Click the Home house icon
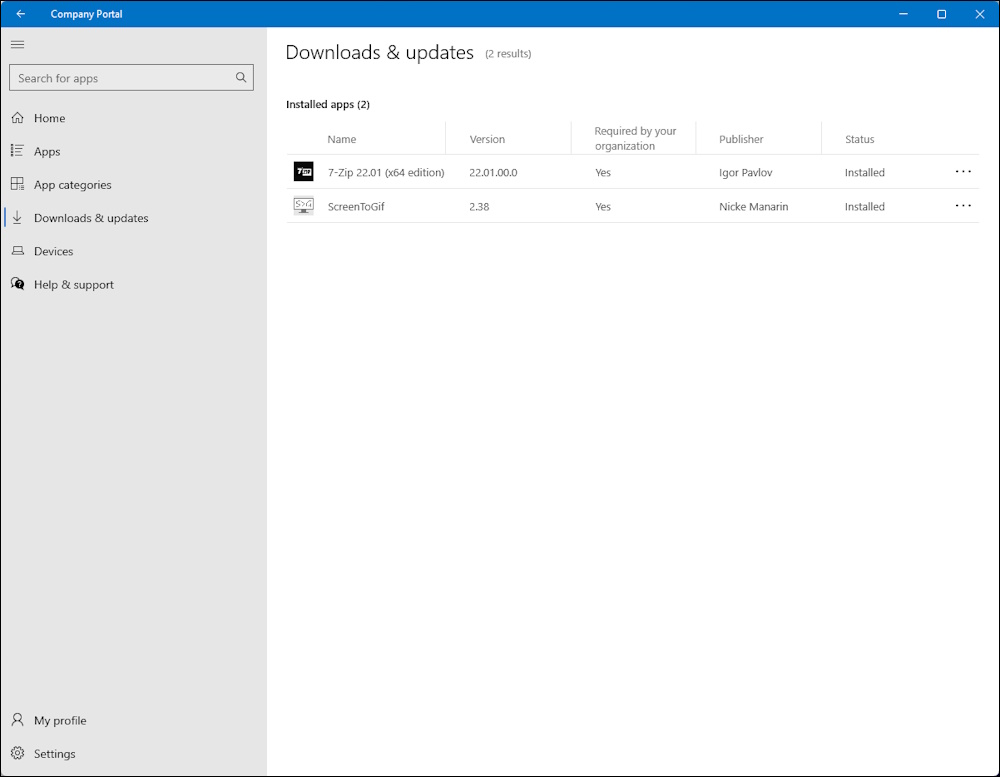The height and width of the screenshot is (777, 1000). 17,117
